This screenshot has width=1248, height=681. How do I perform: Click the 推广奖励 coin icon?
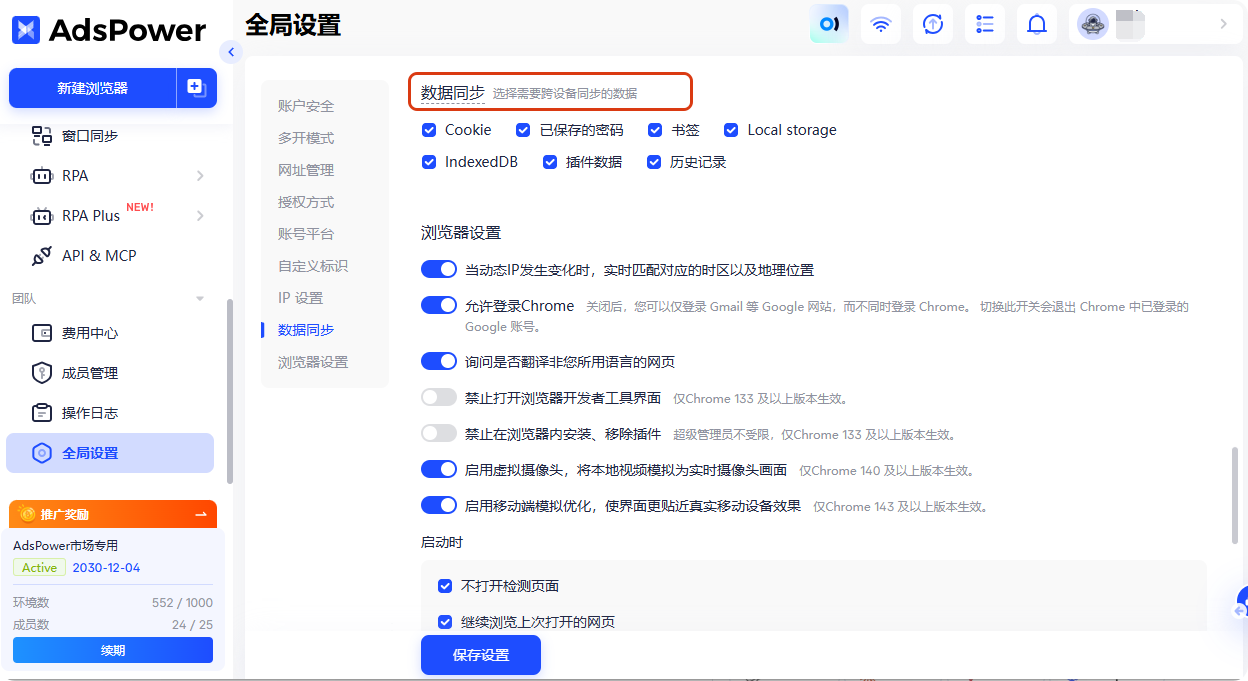[27, 514]
